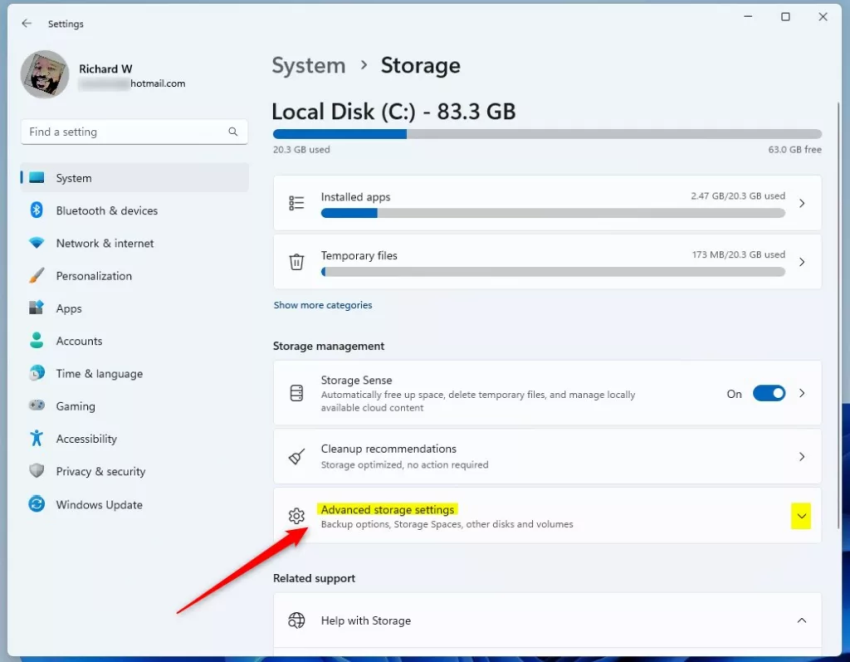Click the Show more categories link

coord(323,304)
